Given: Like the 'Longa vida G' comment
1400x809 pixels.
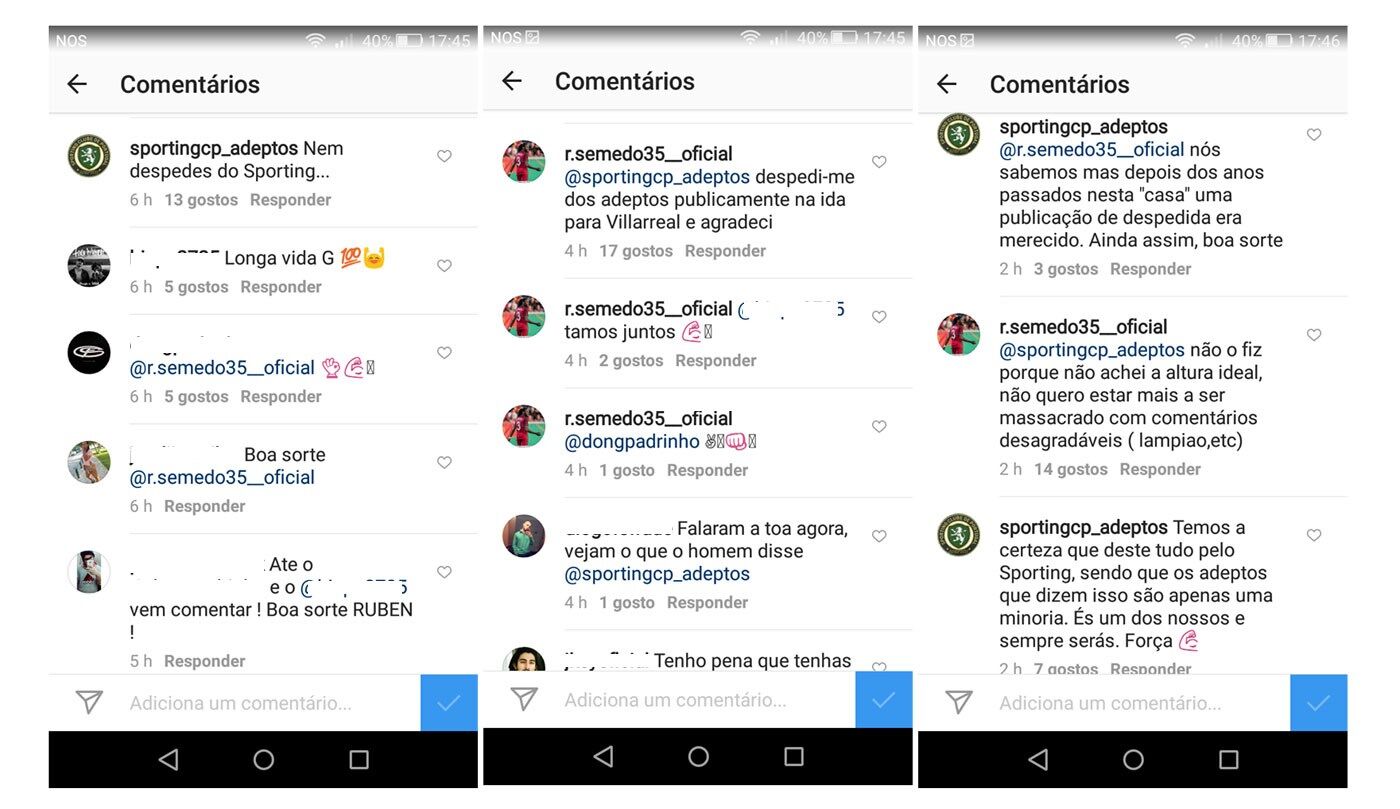Looking at the screenshot, I should [x=444, y=266].
